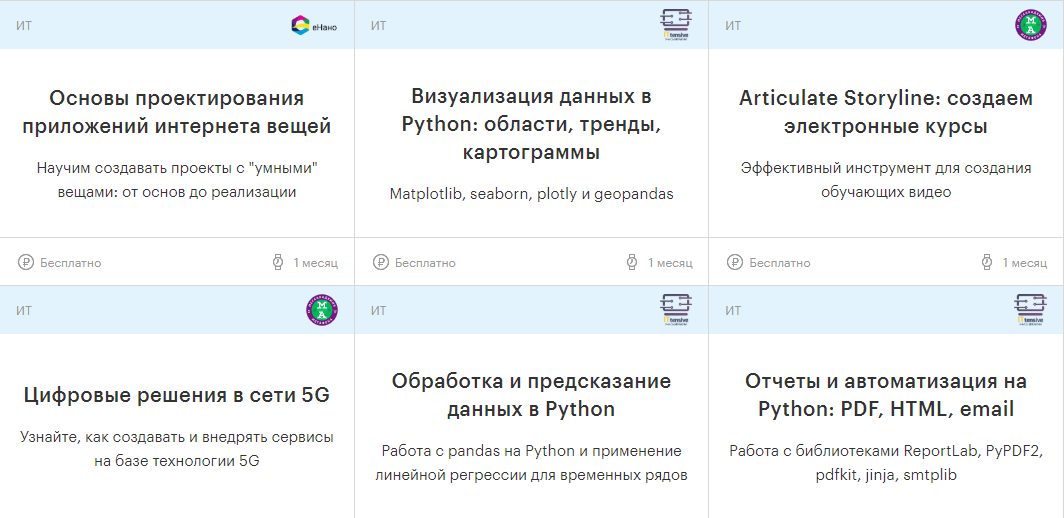The height and width of the screenshot is (518, 1064).
Task: Select the Цифровые решения в сети 5G title
Action: click(x=177, y=395)
